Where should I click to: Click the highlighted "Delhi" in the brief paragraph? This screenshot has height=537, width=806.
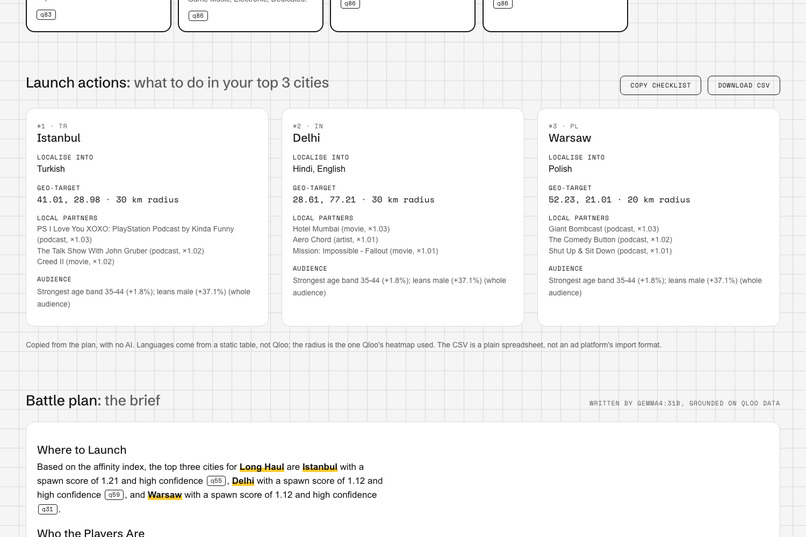click(x=243, y=481)
